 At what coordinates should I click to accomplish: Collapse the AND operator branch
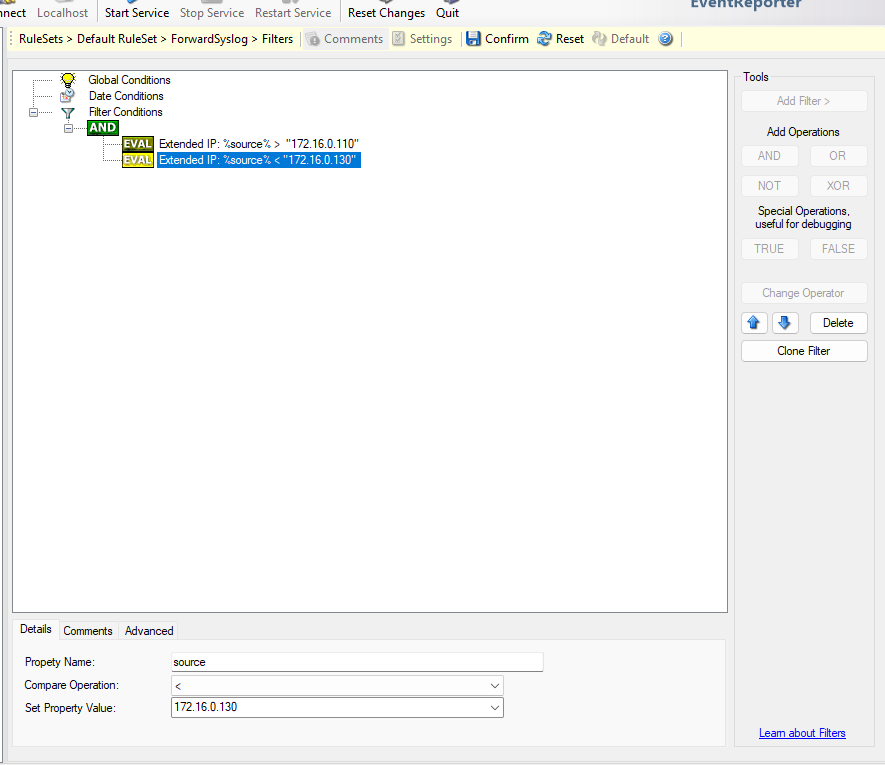[x=68, y=128]
